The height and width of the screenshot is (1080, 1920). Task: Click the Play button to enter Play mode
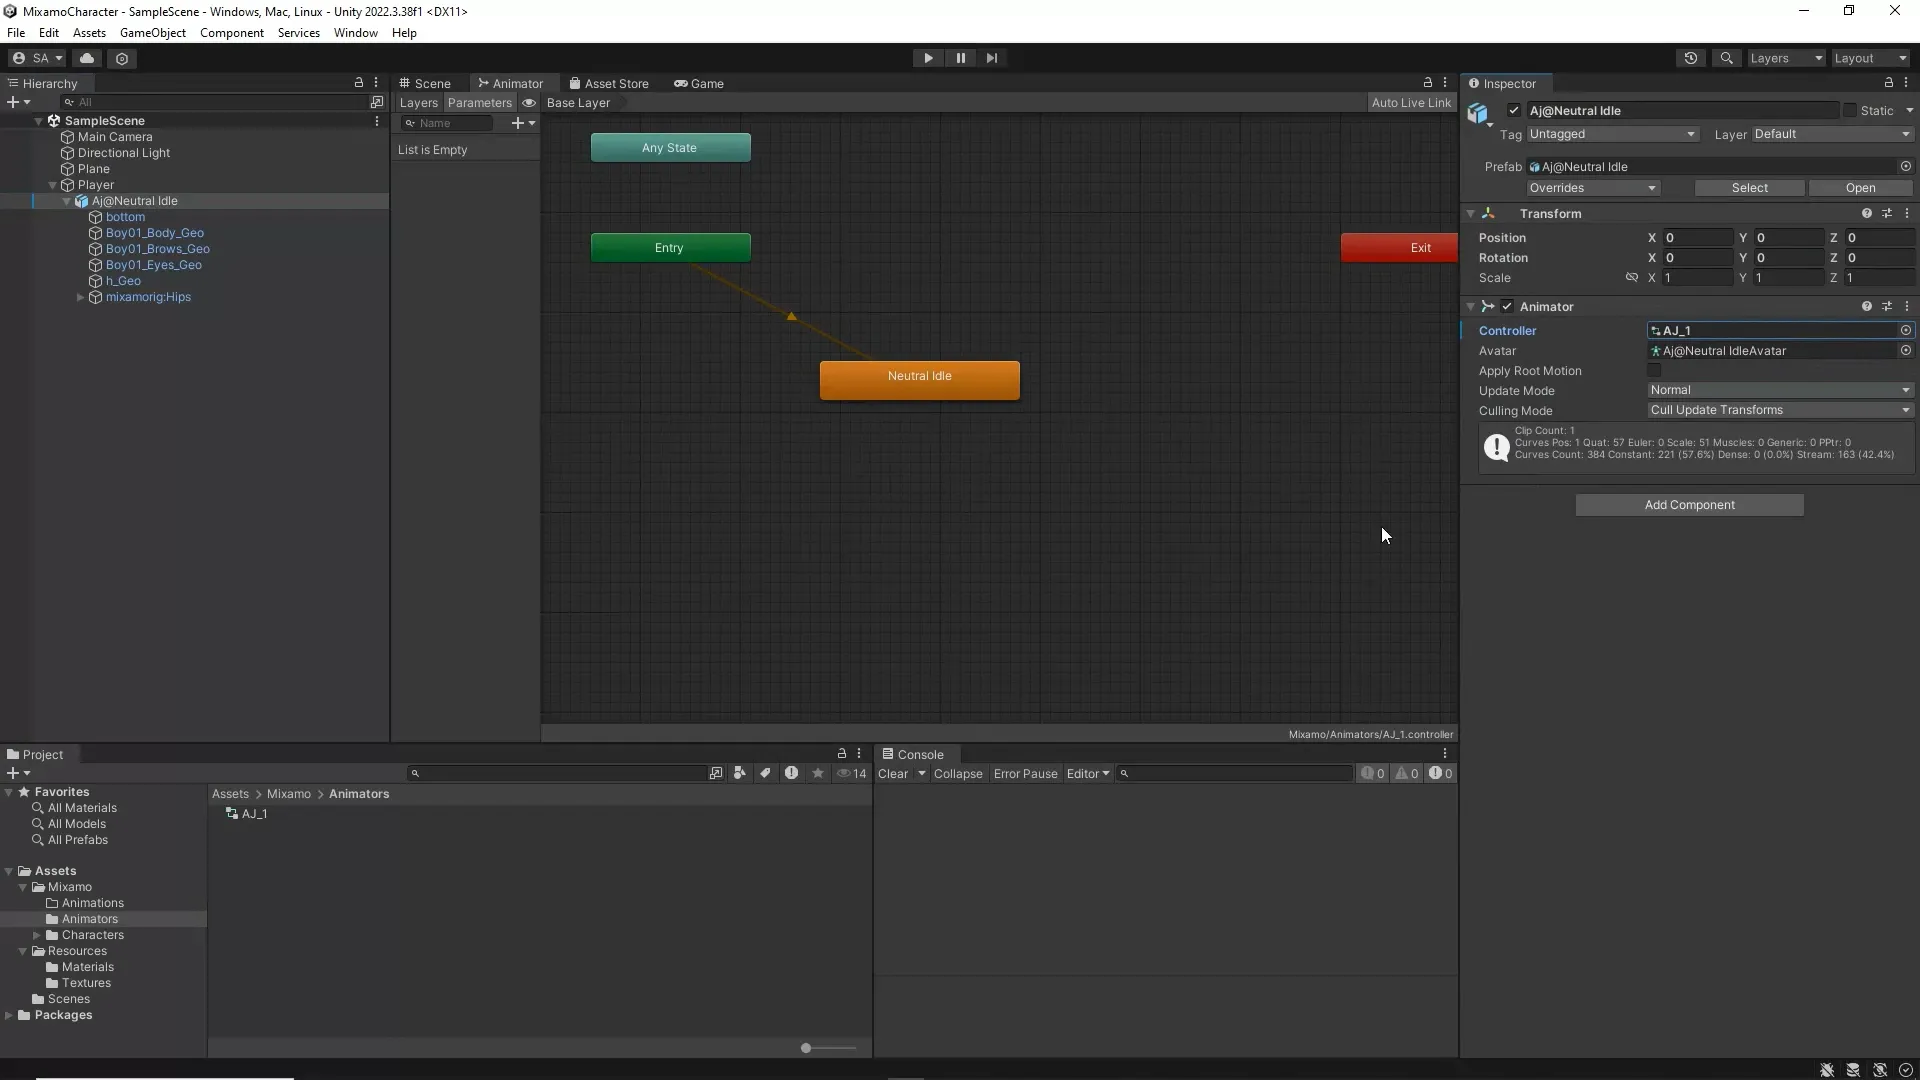click(929, 58)
